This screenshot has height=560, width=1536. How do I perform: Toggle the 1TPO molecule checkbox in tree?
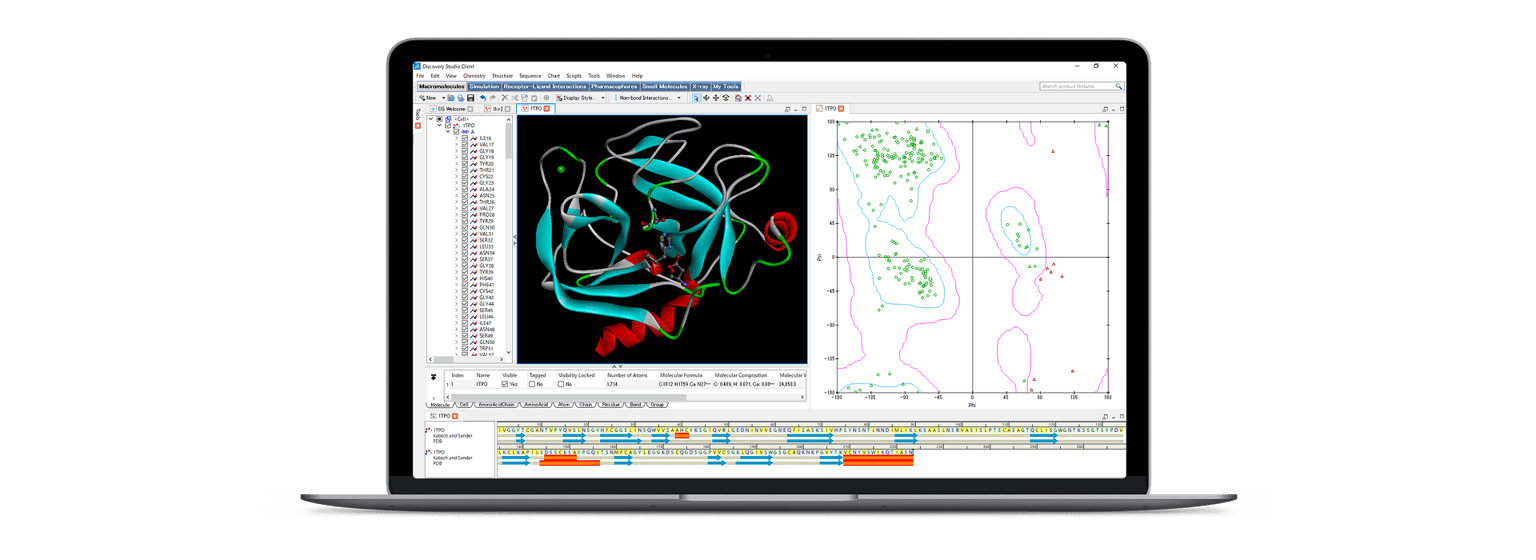(448, 125)
